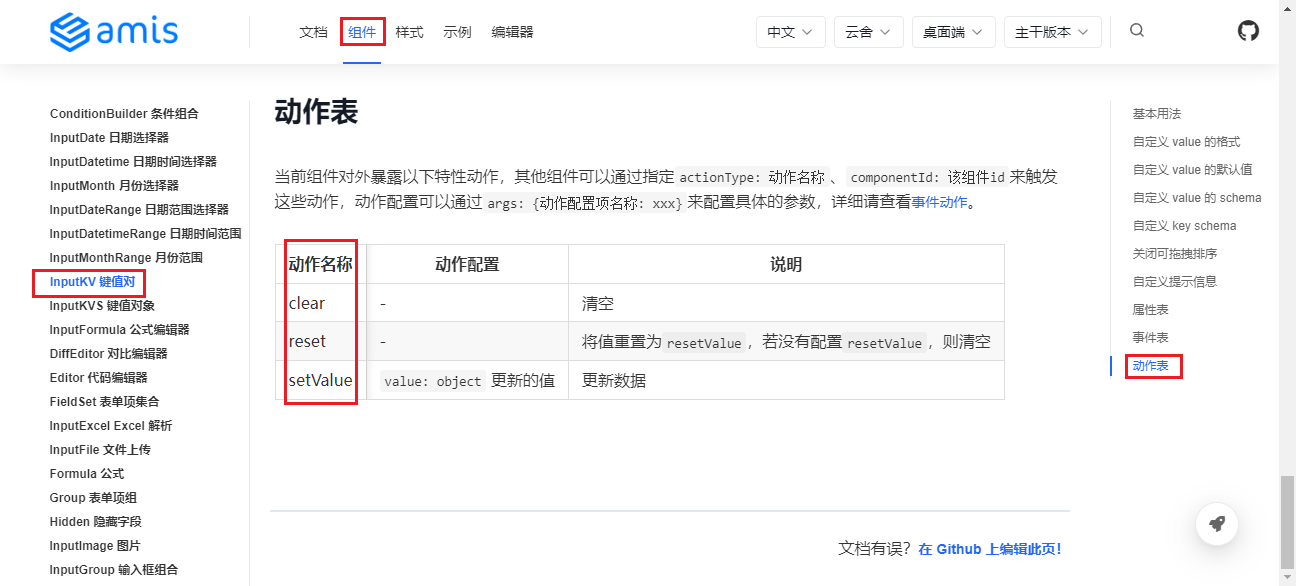
Task: Go to 基本用法 in page outline
Action: click(1156, 114)
